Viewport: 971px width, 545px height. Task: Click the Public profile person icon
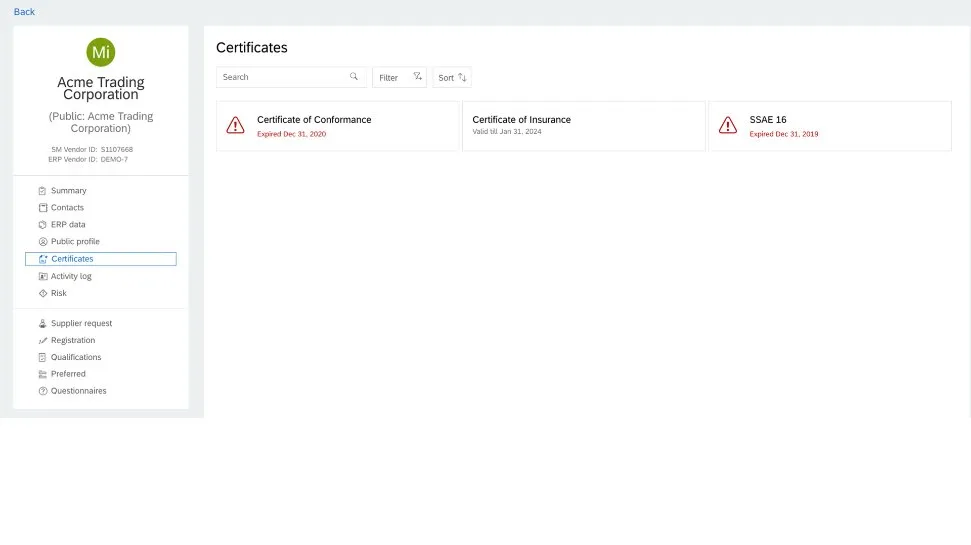pyautogui.click(x=42, y=242)
